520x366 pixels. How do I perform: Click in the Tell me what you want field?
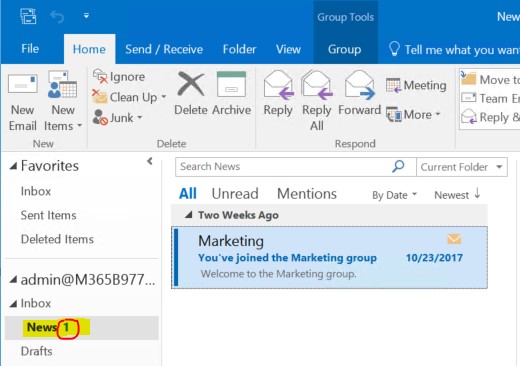click(462, 50)
